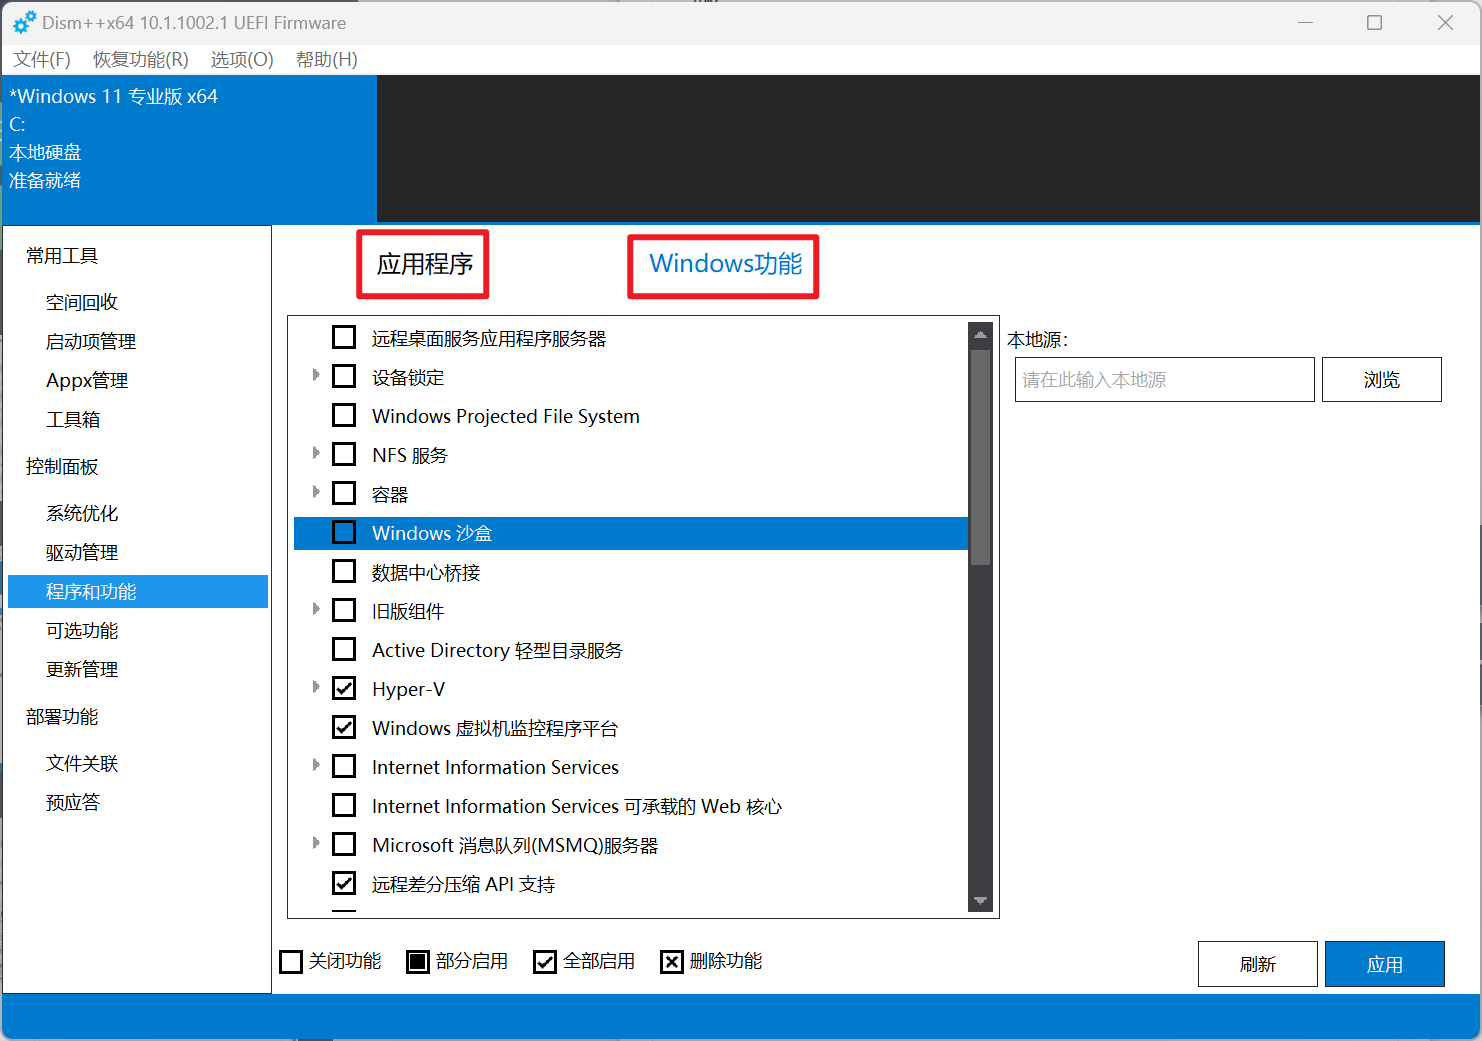Uncheck 远程差分压缩 API 支持 checkbox

pos(344,883)
